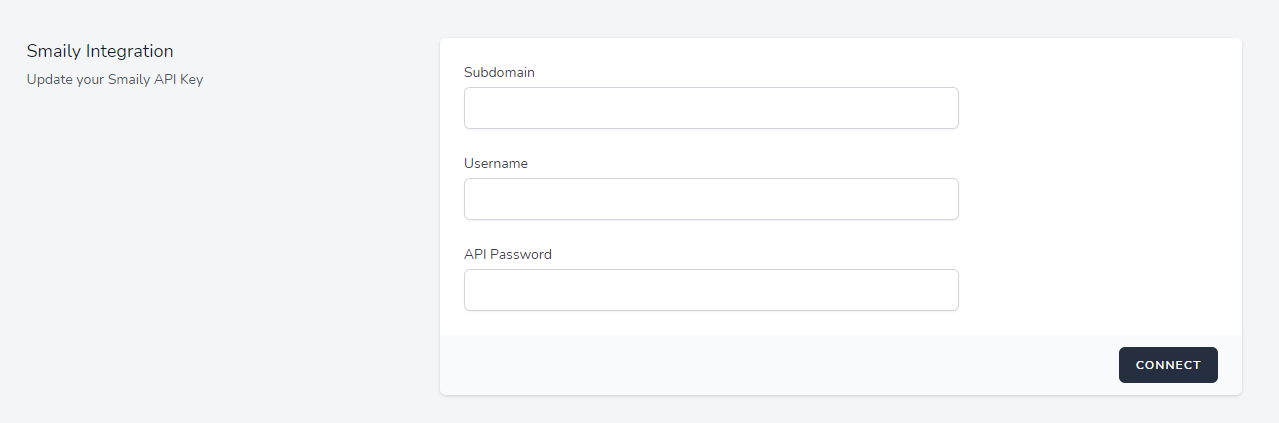This screenshot has height=423, width=1279.
Task: Click the Smaily Integration heading
Action: click(x=100, y=51)
